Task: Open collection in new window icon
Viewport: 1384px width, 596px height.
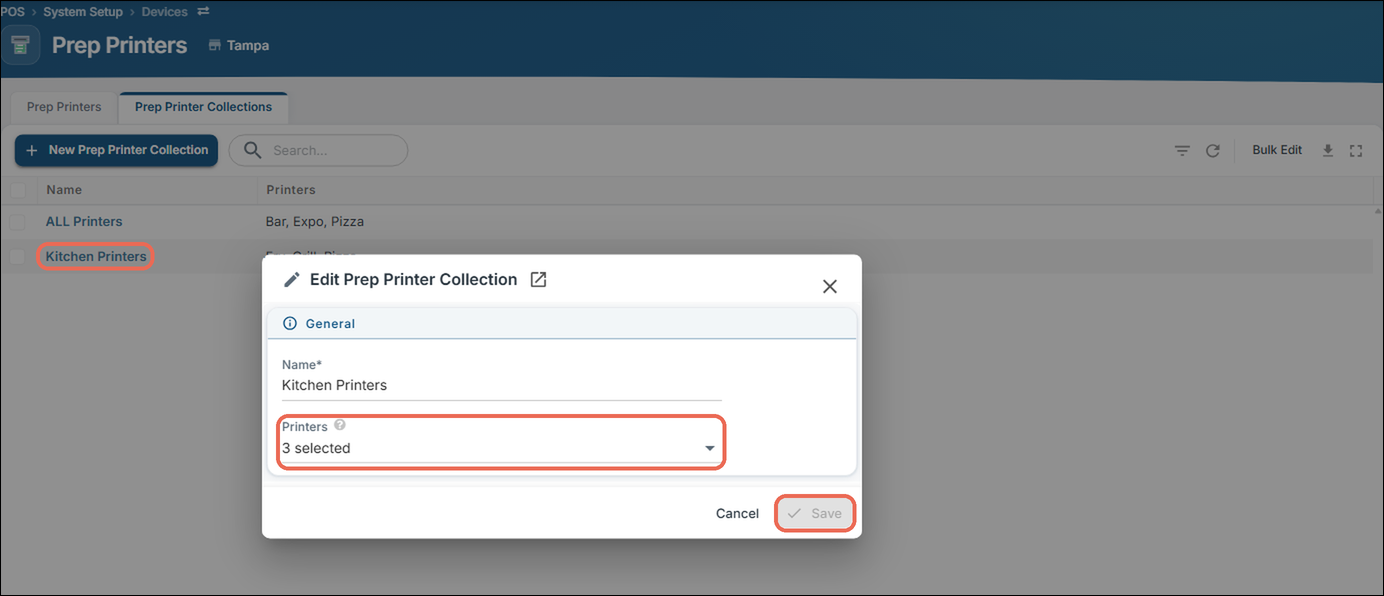Action: (538, 280)
